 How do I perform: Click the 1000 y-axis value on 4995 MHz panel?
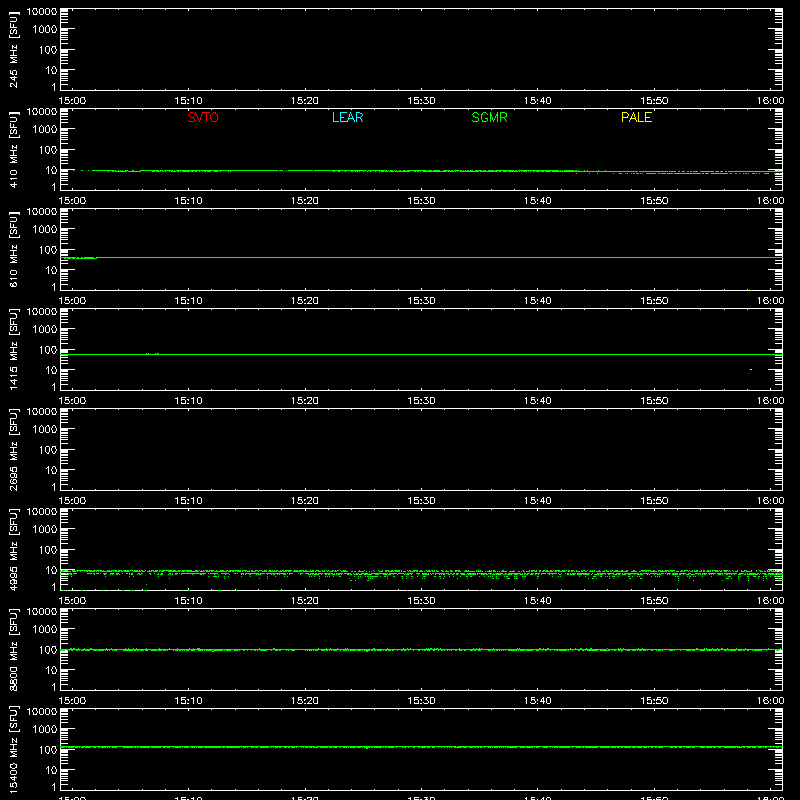point(45,529)
